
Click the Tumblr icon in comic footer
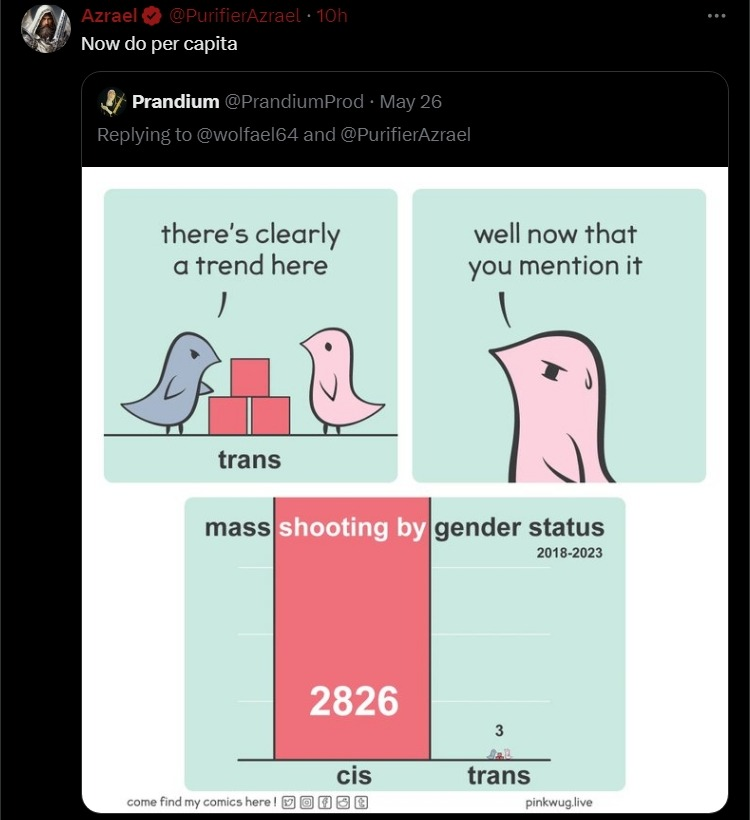(362, 802)
